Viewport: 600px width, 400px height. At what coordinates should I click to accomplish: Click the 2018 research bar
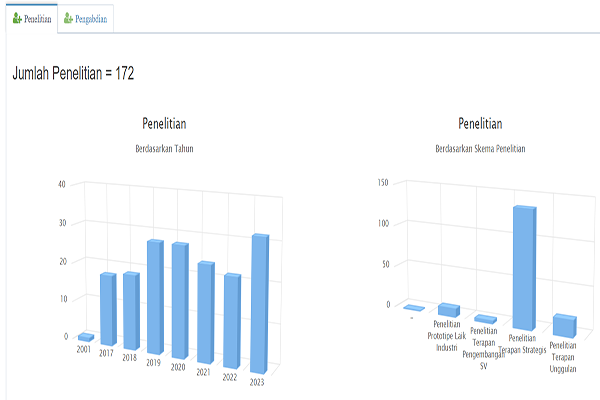click(x=130, y=311)
